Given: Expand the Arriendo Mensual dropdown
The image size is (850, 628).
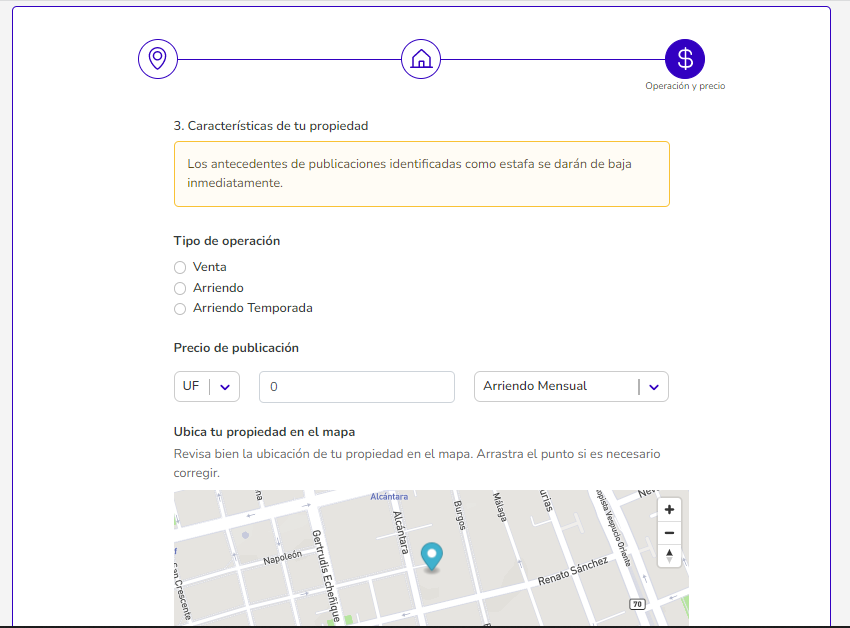Looking at the screenshot, I should pyautogui.click(x=571, y=387).
